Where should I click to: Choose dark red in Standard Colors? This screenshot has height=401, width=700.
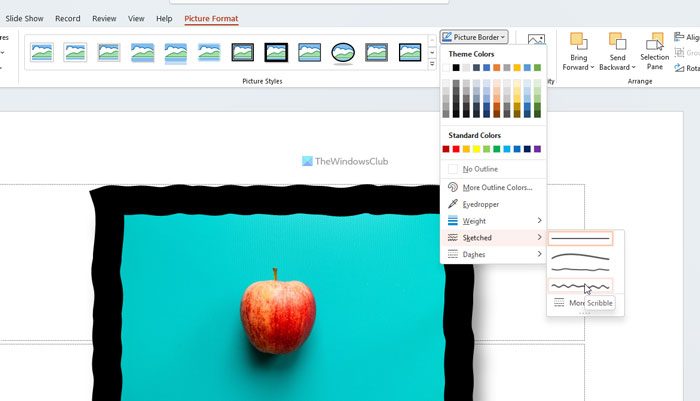pyautogui.click(x=446, y=149)
